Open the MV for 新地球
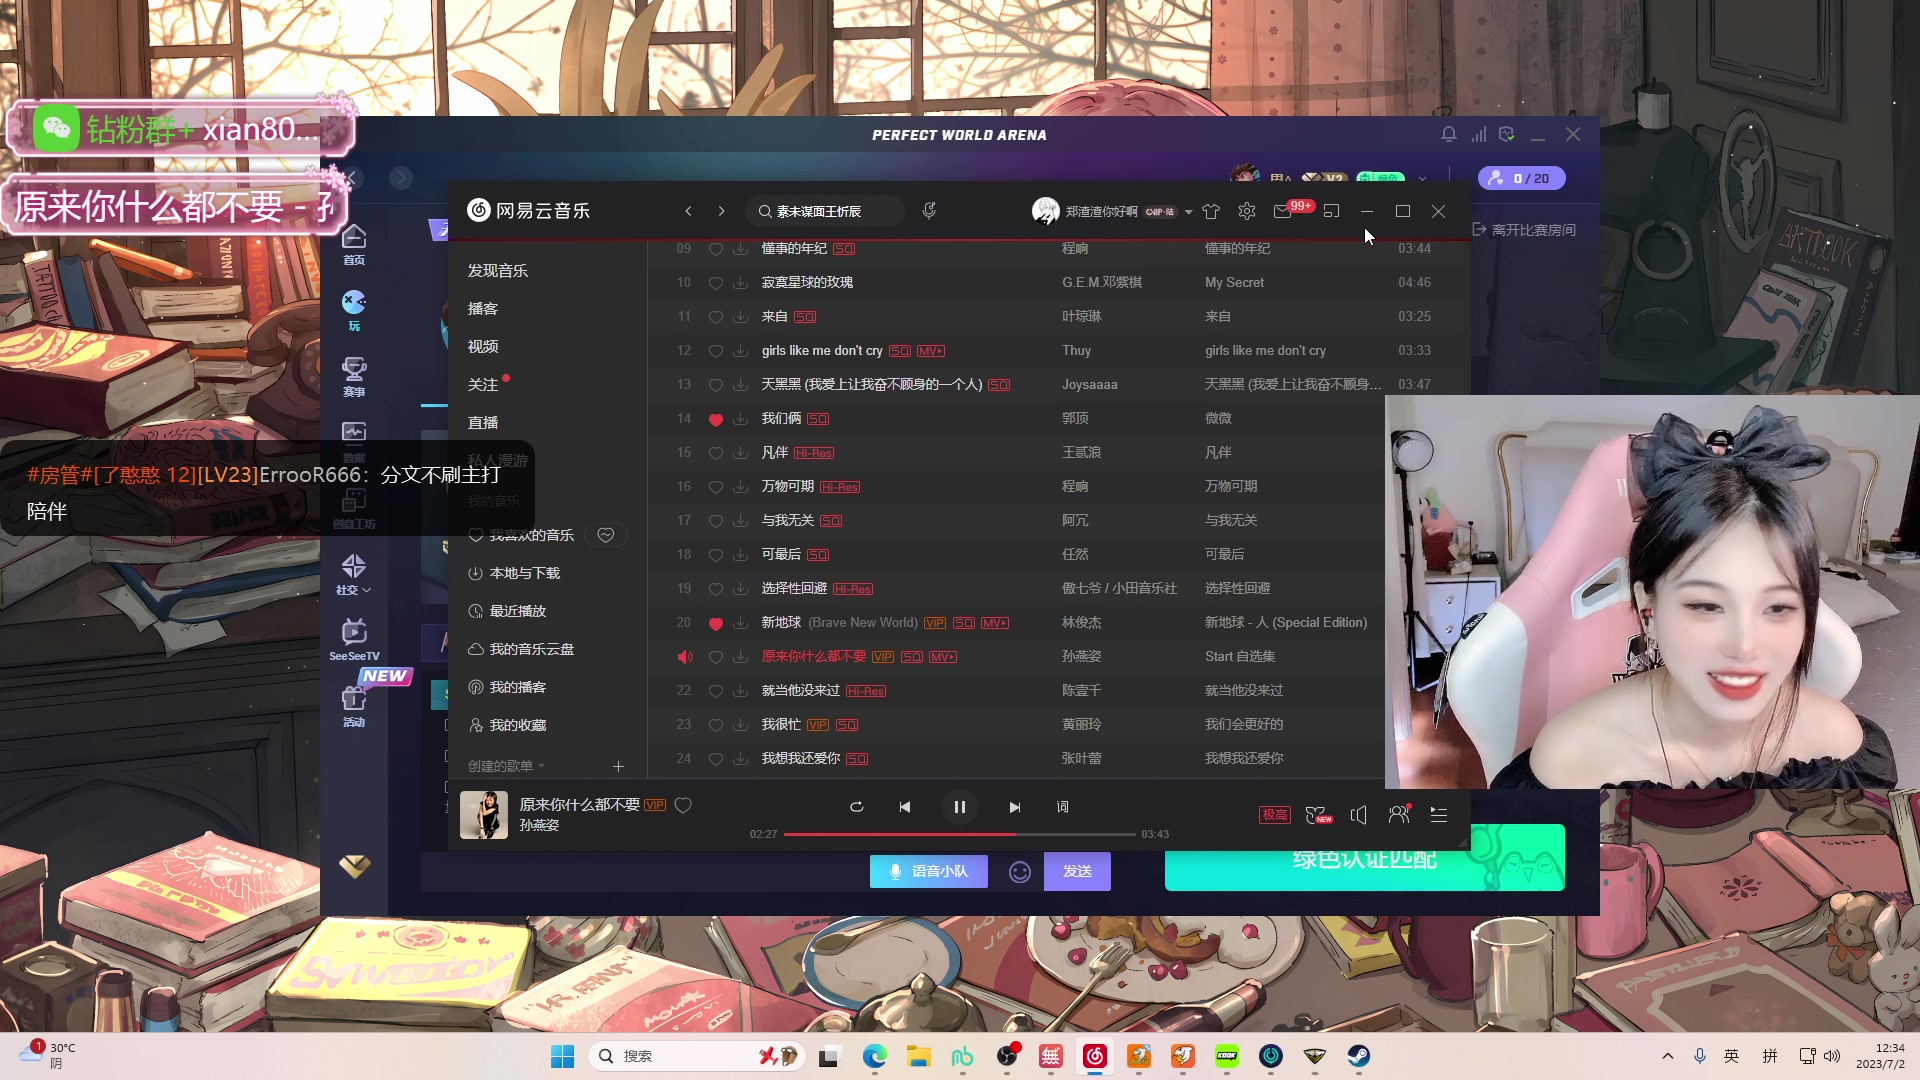Image resolution: width=1920 pixels, height=1080 pixels. click(x=995, y=623)
